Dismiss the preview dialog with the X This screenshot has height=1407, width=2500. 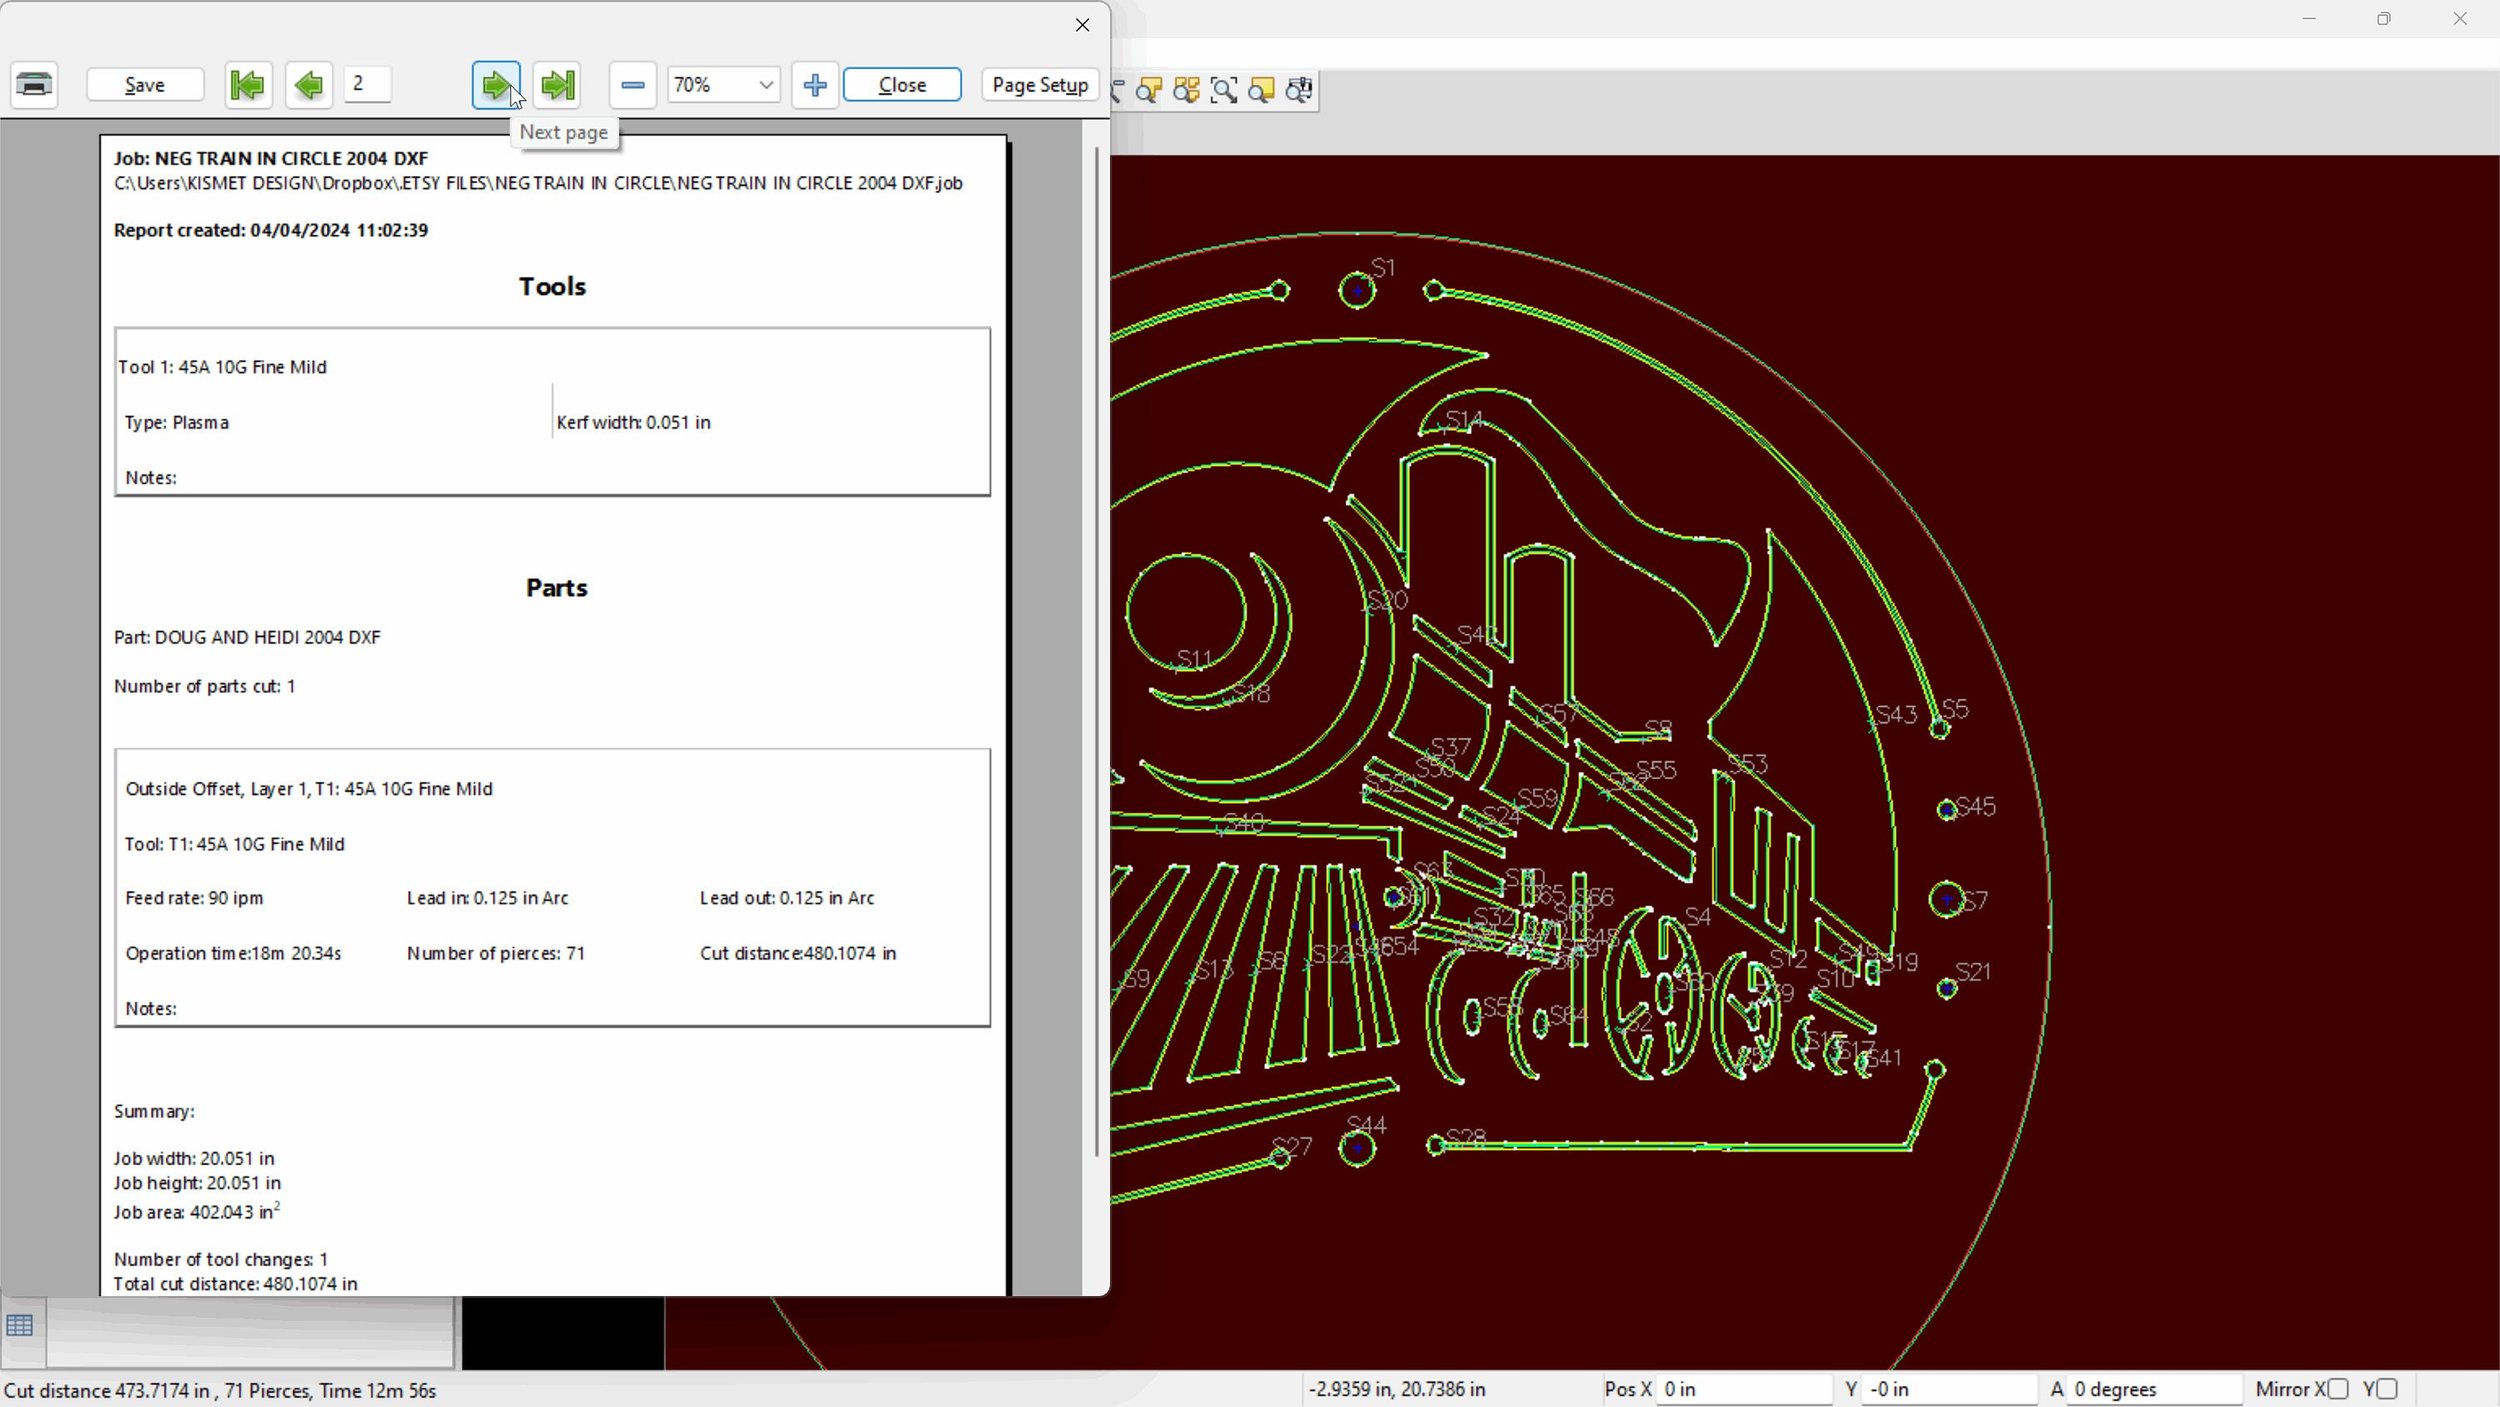pyautogui.click(x=1082, y=25)
